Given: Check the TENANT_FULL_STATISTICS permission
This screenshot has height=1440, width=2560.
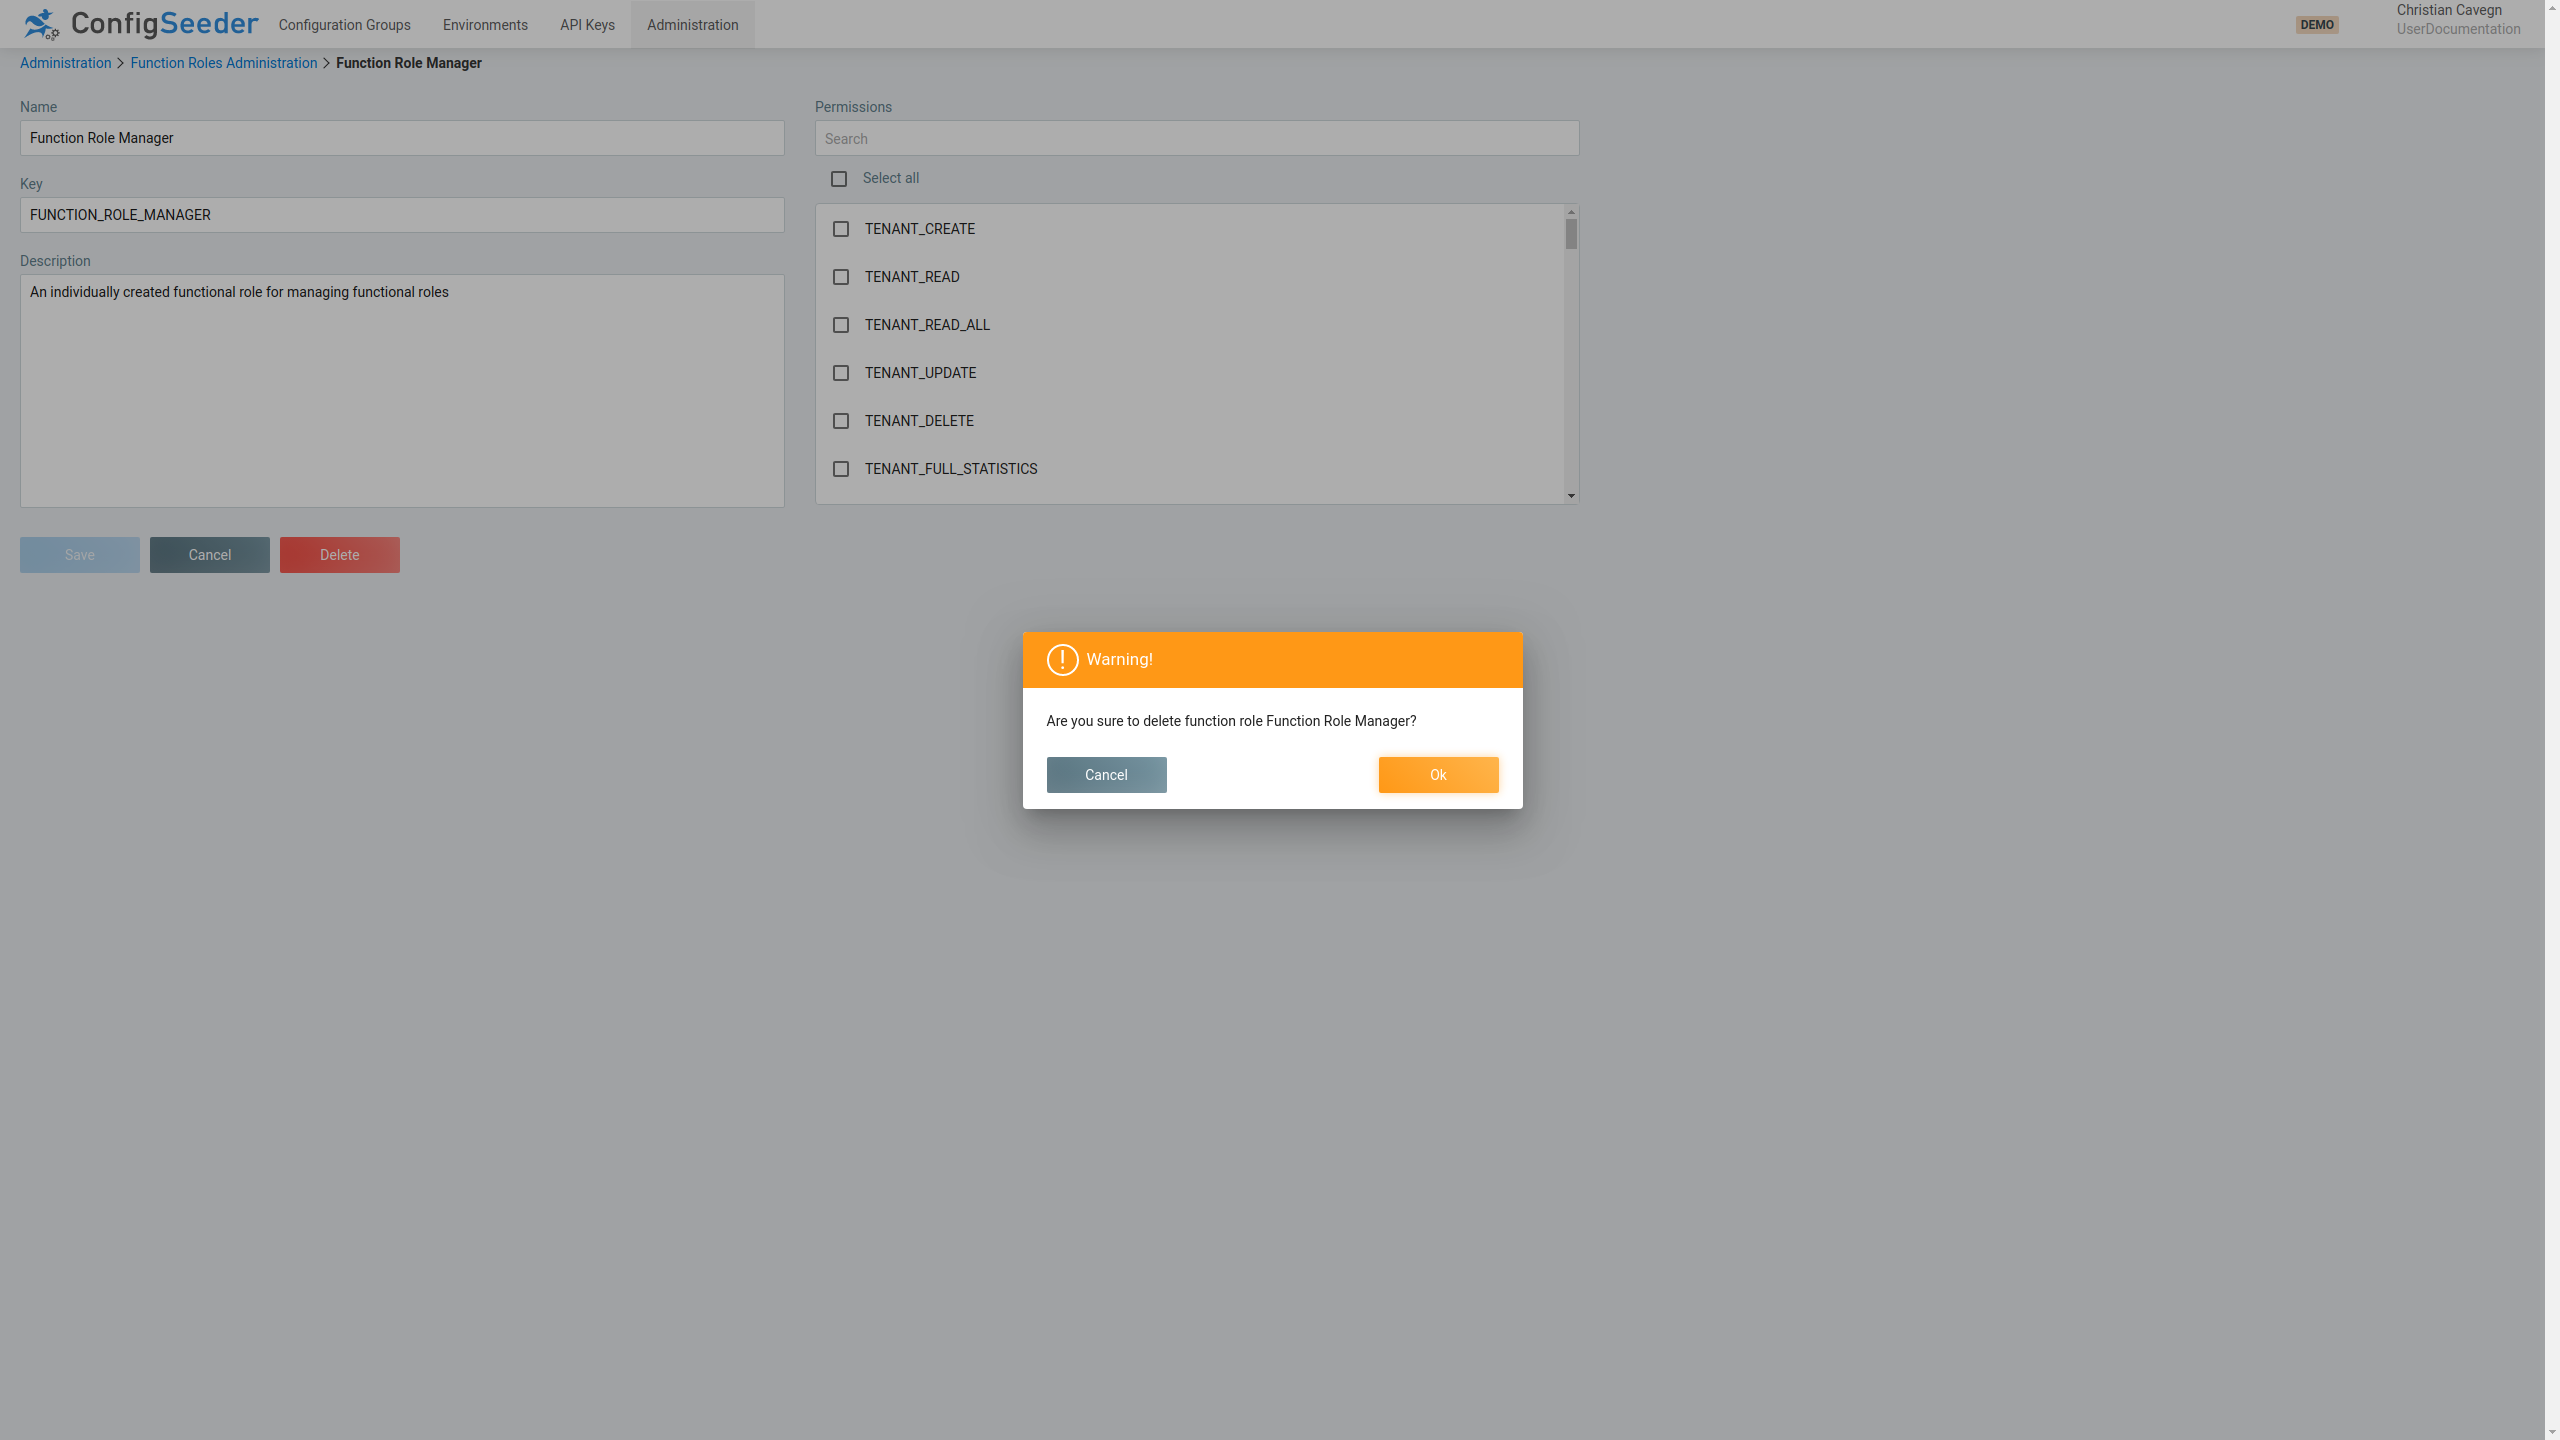Looking at the screenshot, I should coord(840,469).
